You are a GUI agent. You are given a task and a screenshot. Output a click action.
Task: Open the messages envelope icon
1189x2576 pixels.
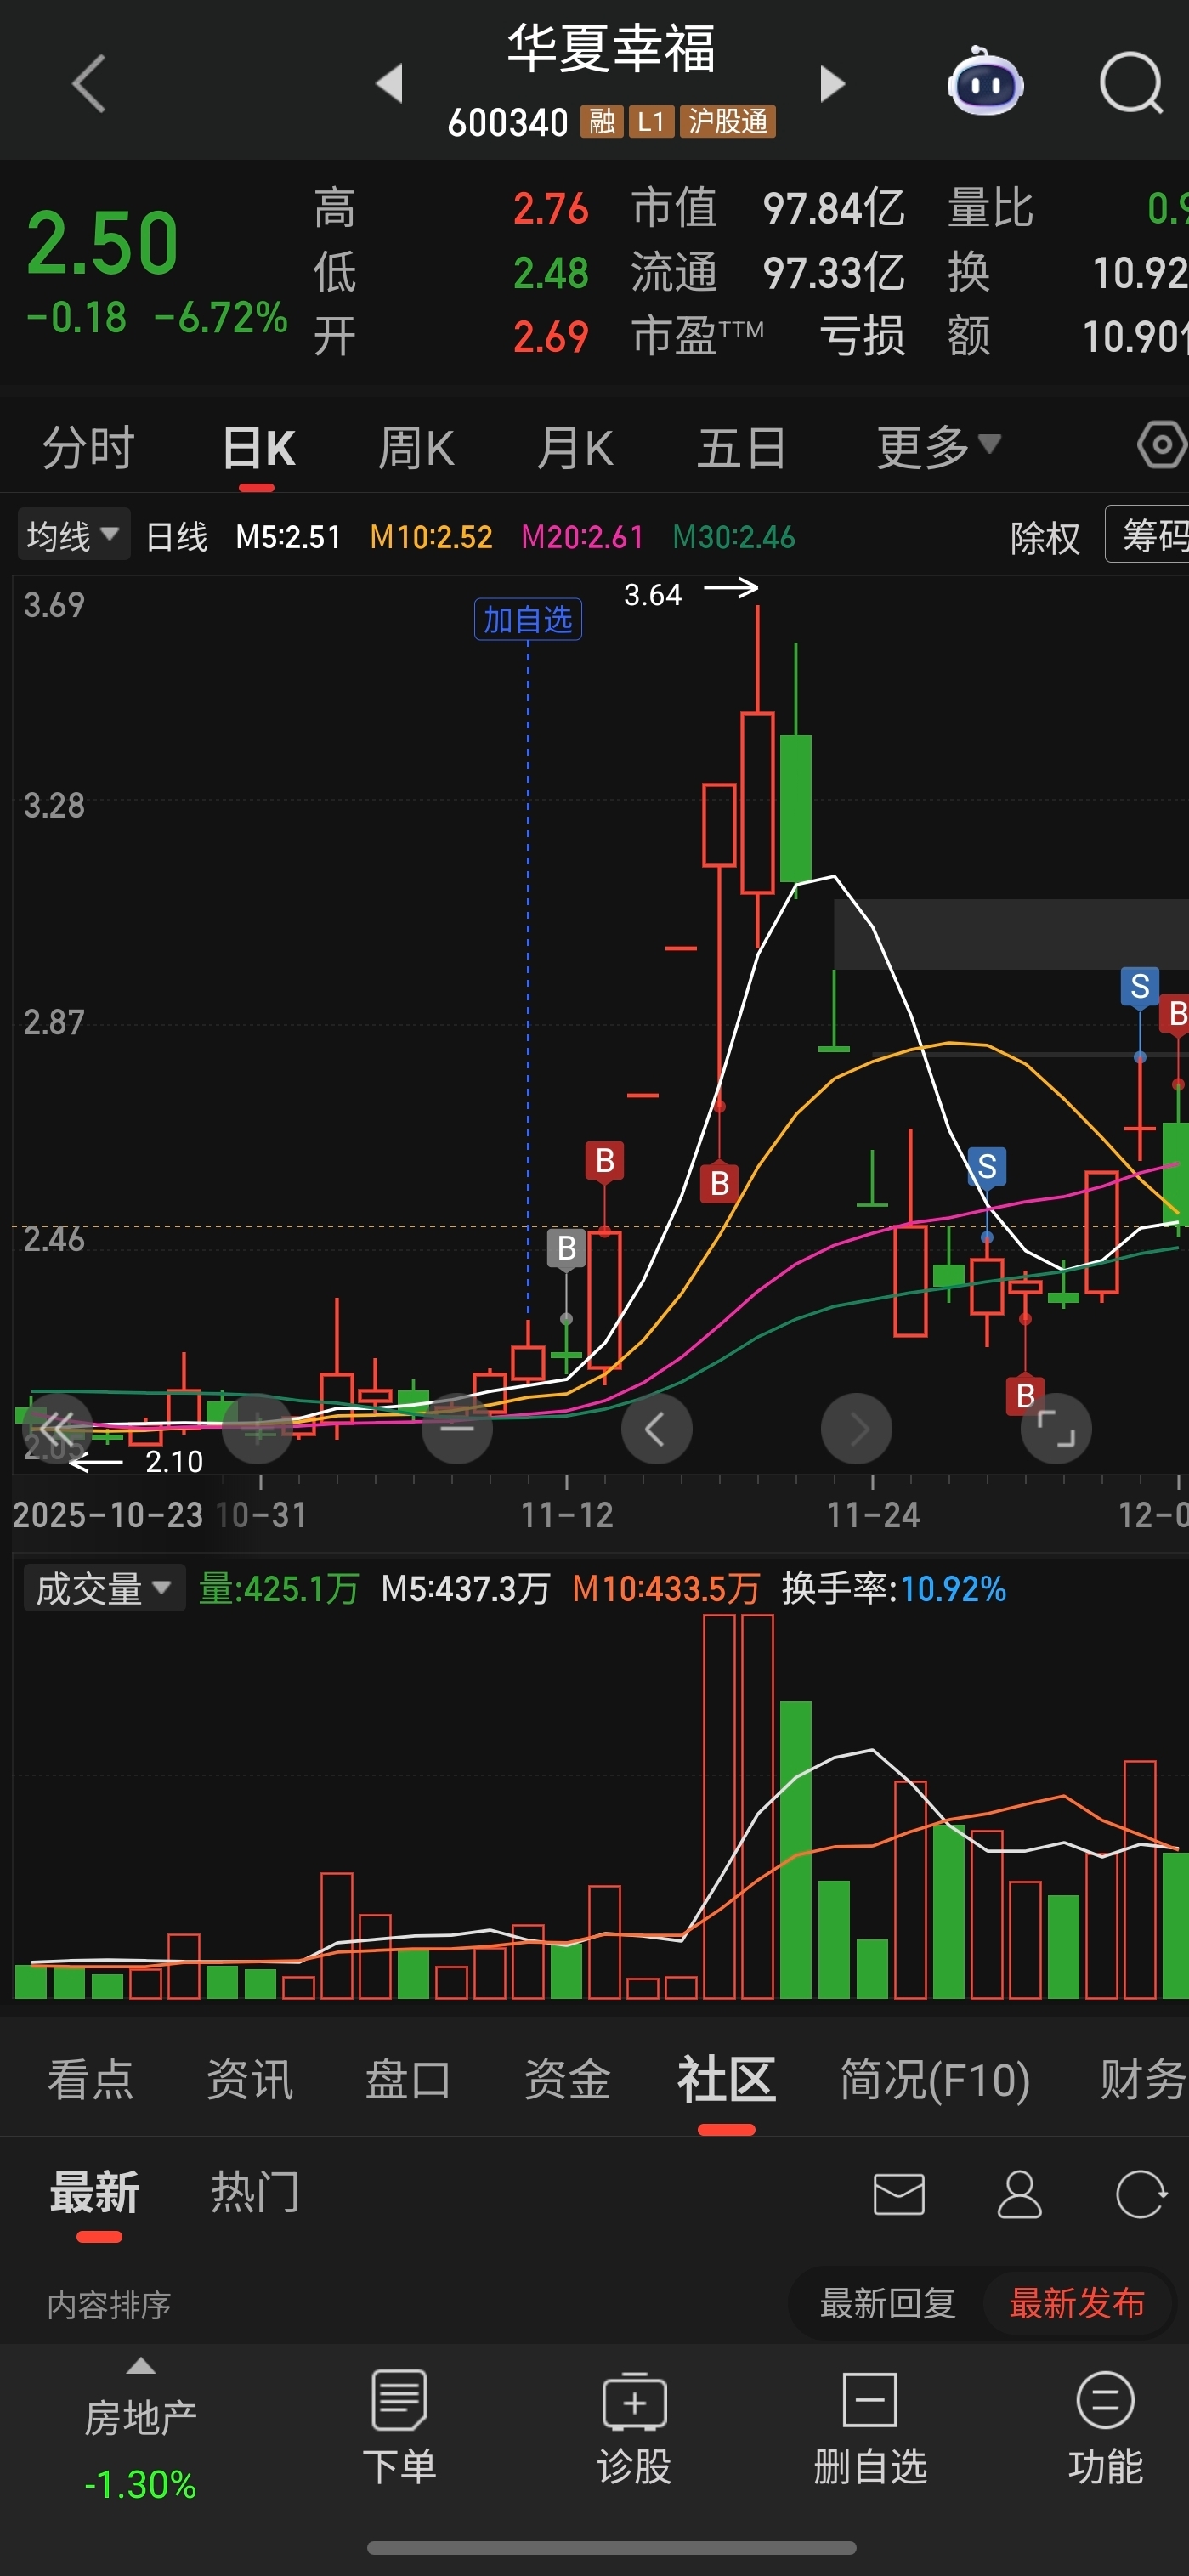tap(898, 2193)
